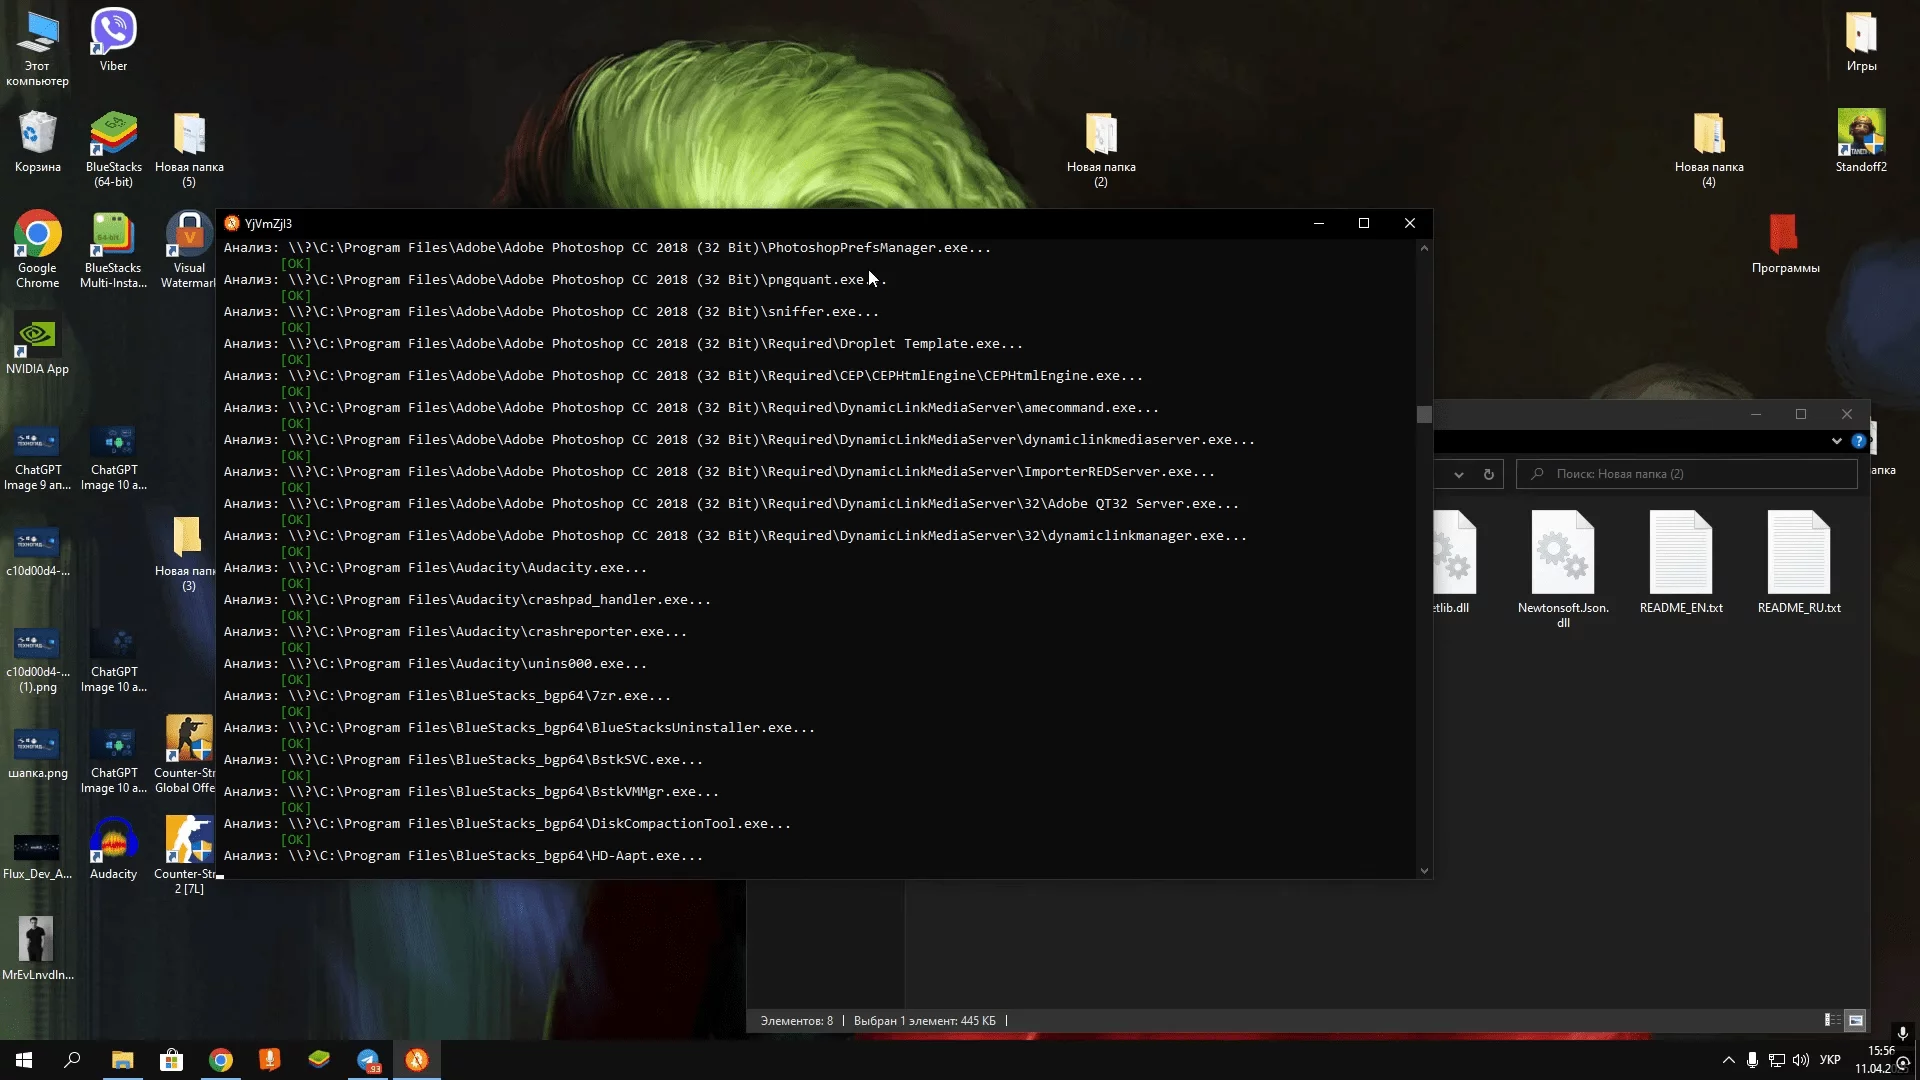1920x1080 pixels.
Task: Open the УКР language switcher
Action: click(1830, 1060)
